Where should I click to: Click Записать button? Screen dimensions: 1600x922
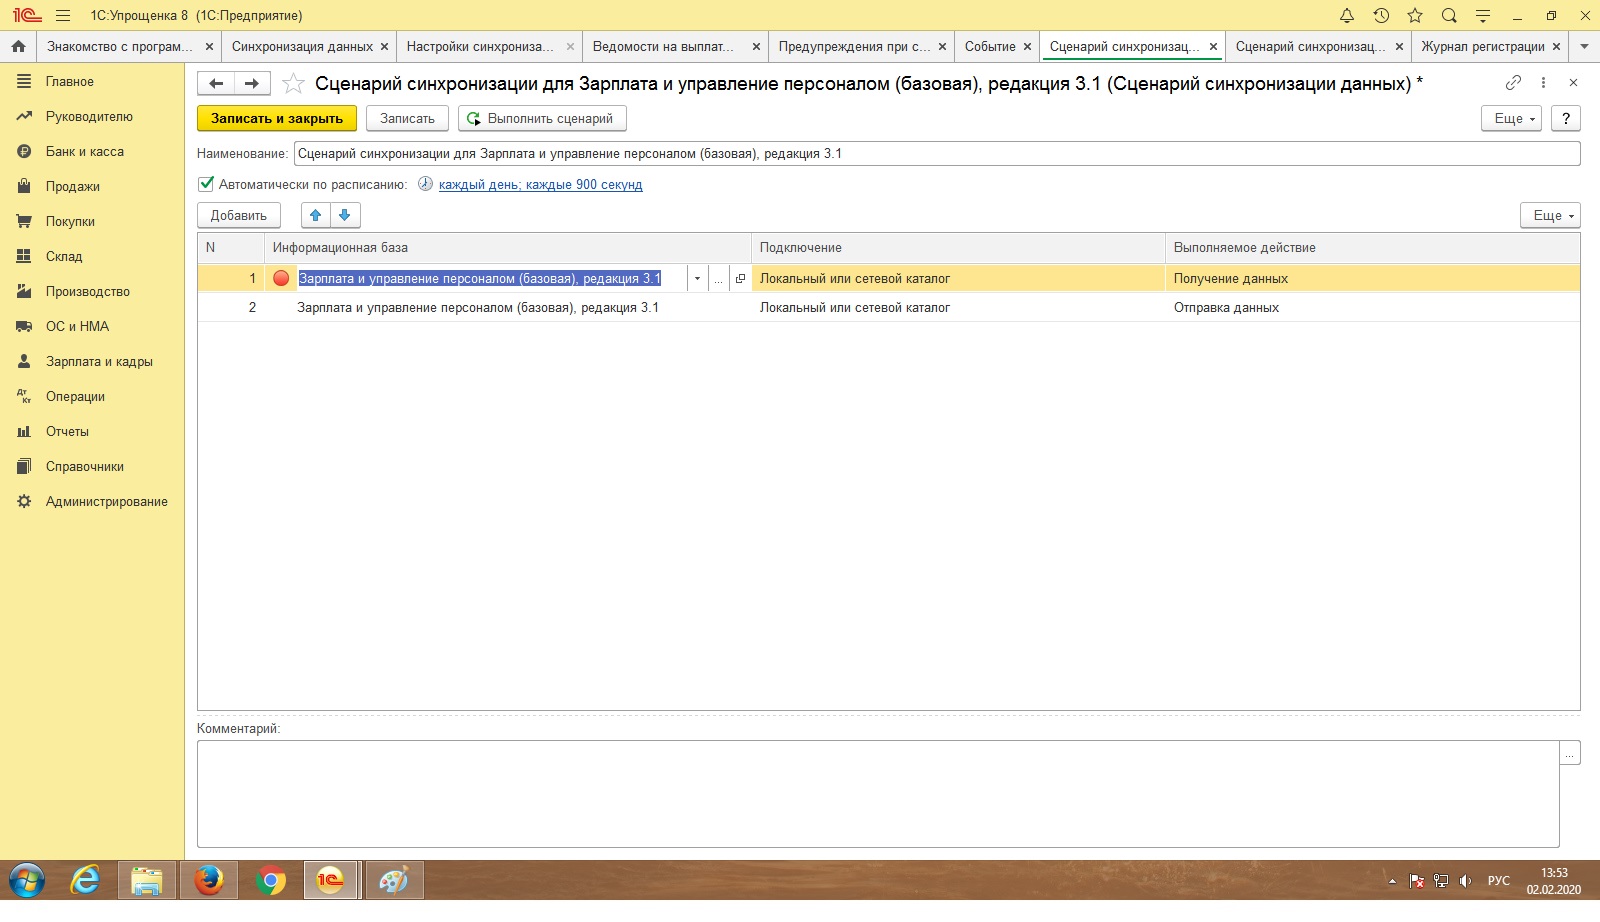[407, 118]
